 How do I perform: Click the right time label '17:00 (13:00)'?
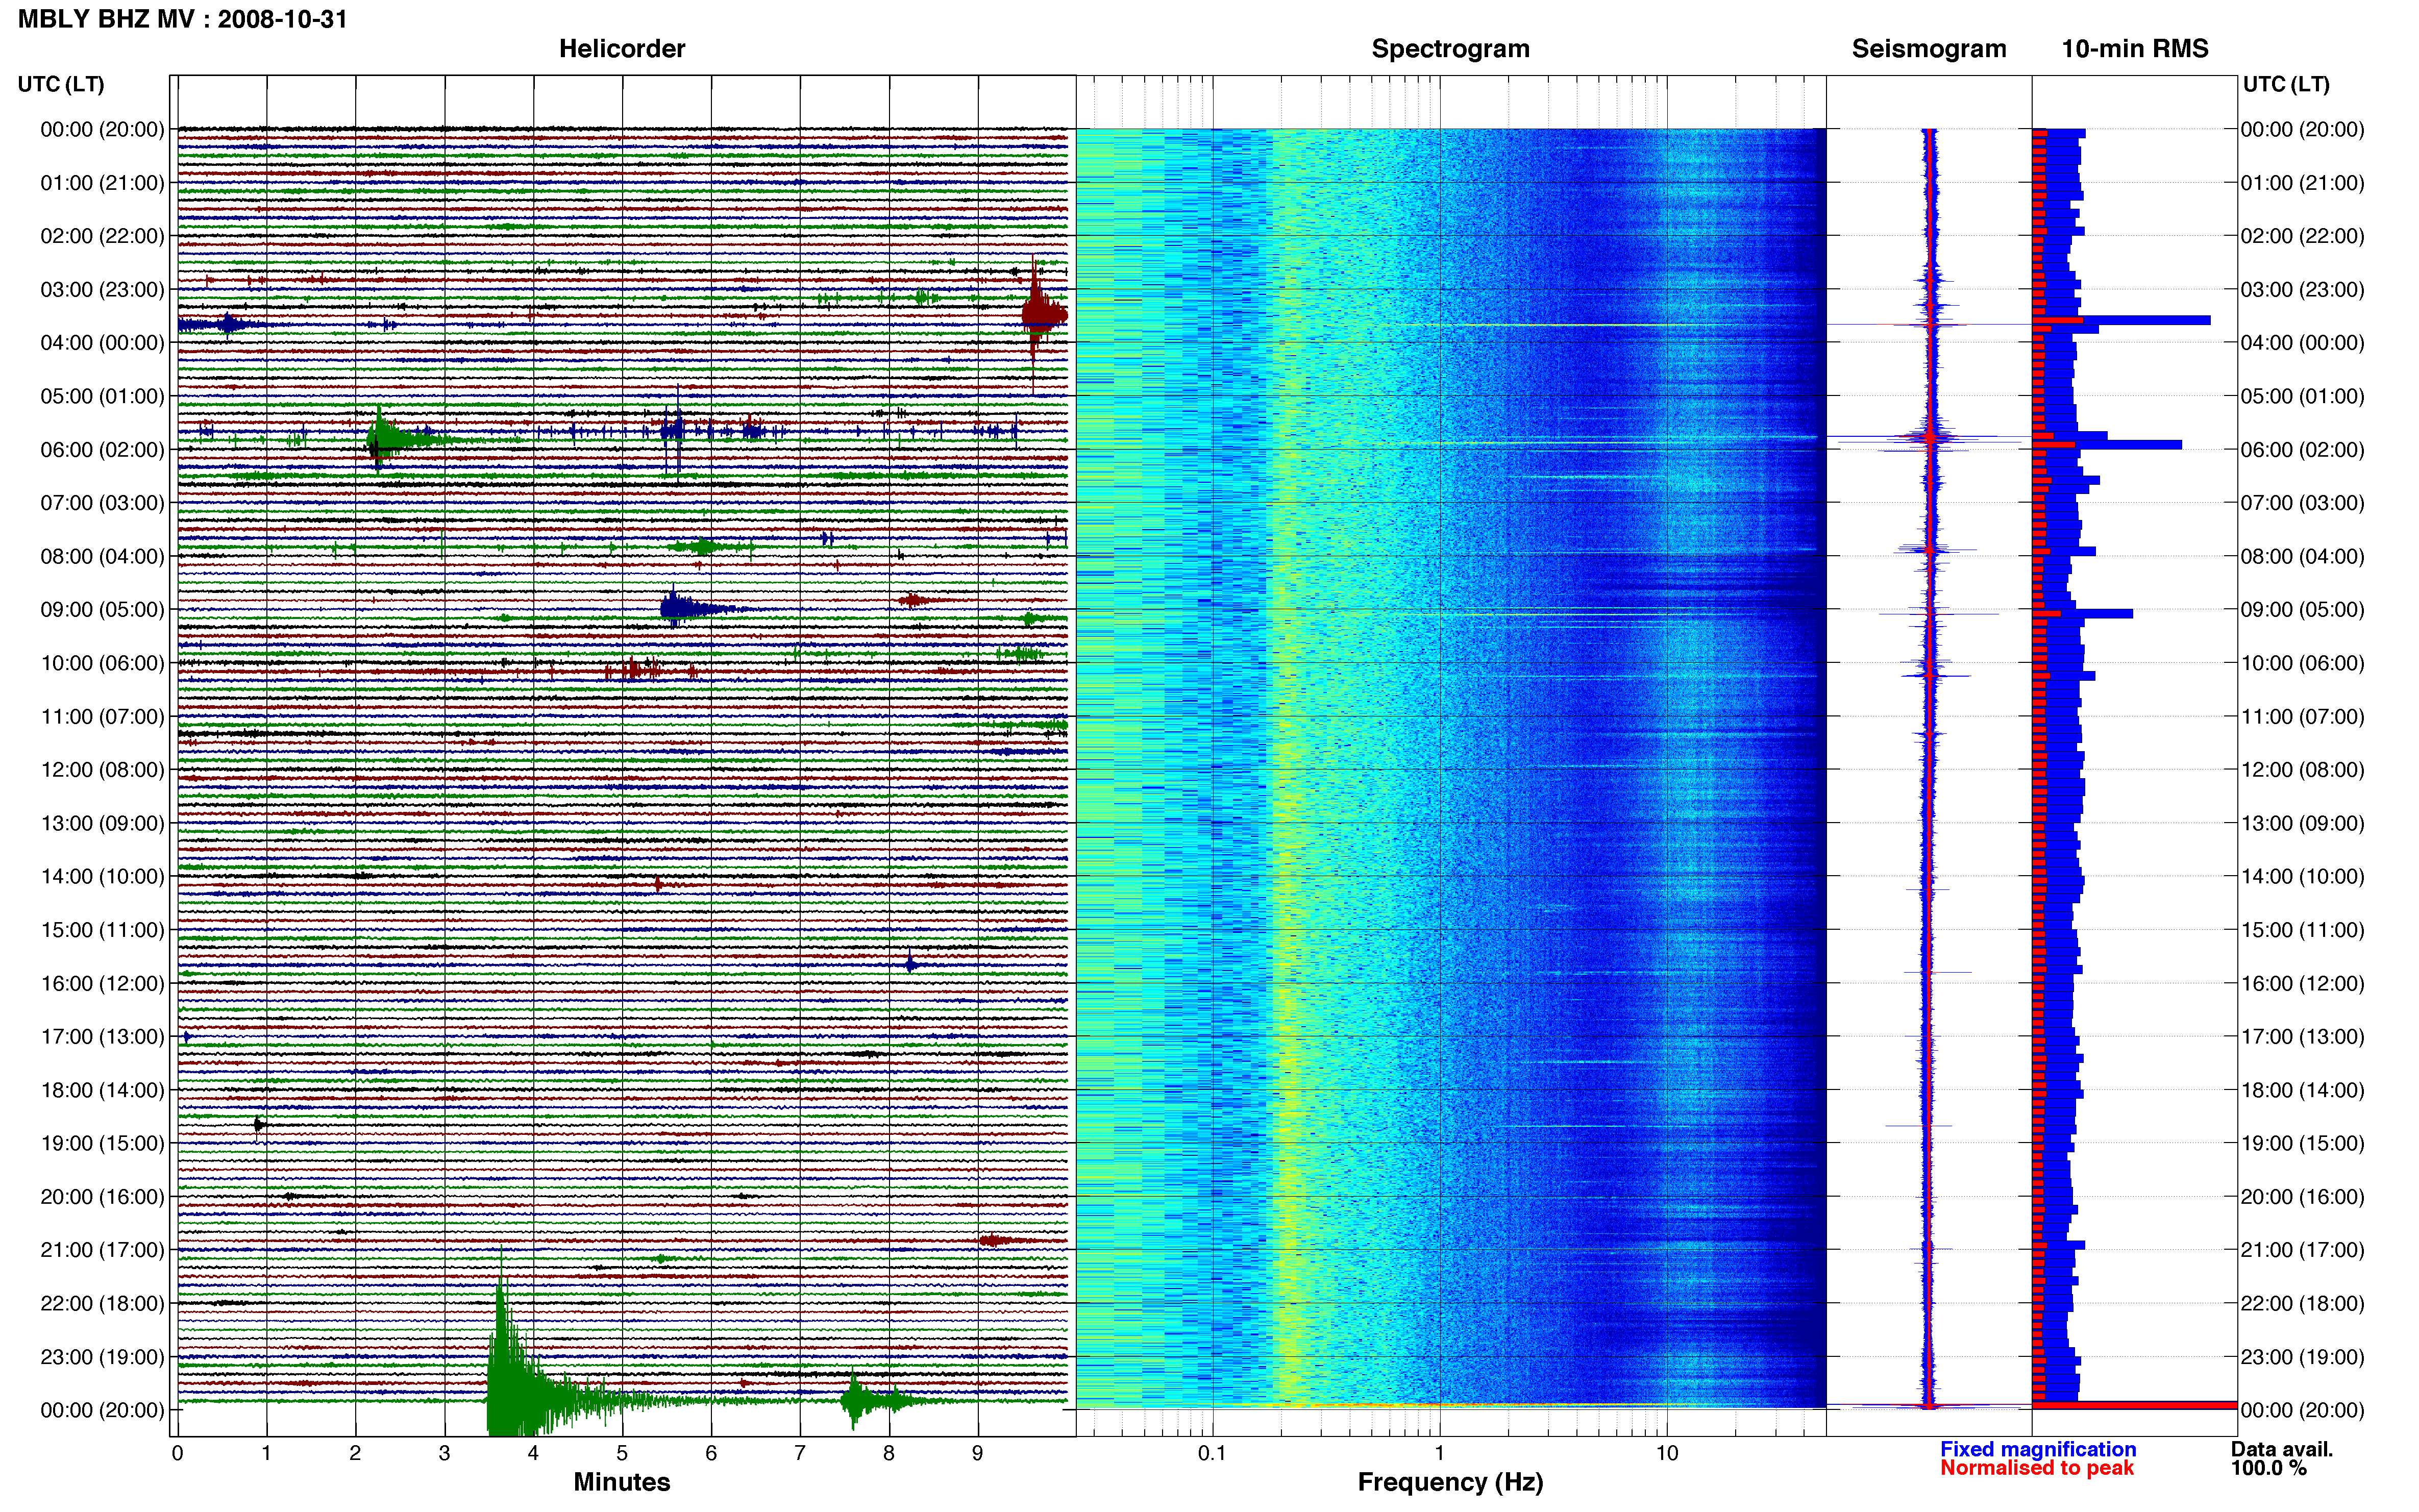[2302, 1036]
